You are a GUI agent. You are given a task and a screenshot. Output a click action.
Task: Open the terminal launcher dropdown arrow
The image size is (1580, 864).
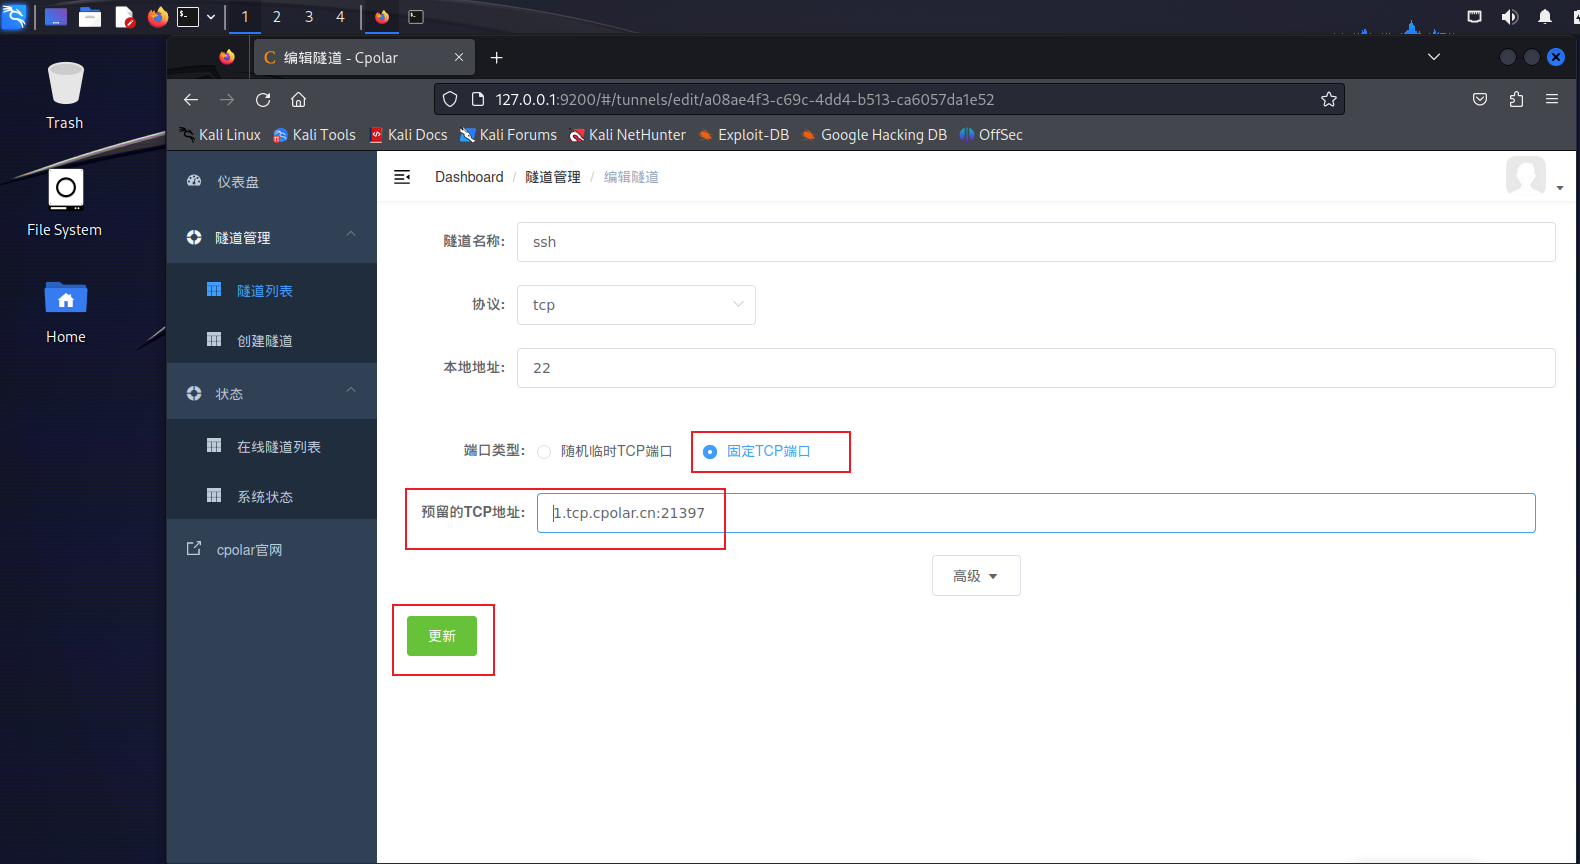tap(211, 17)
